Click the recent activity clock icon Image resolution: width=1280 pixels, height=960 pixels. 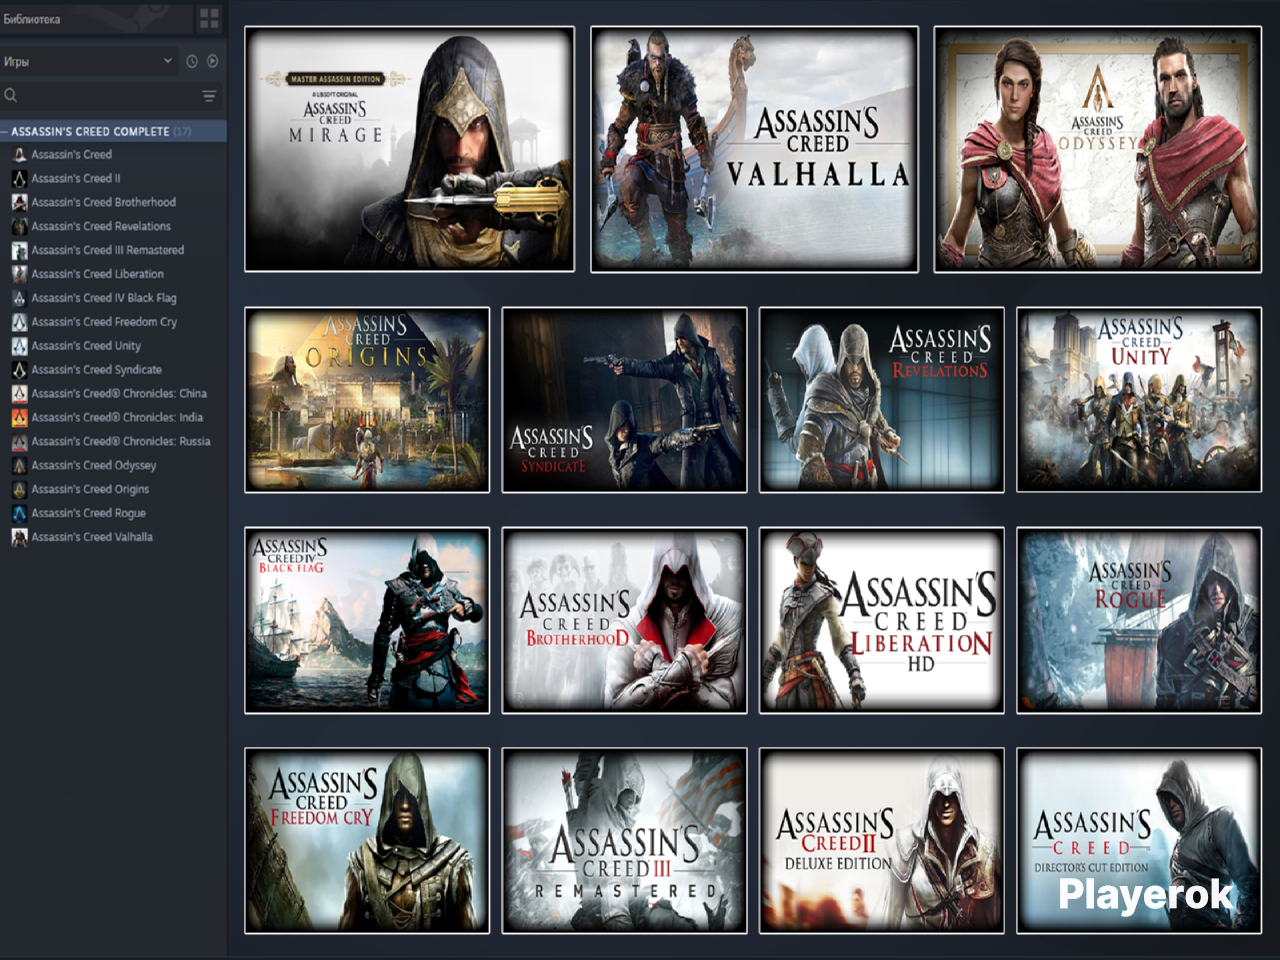(192, 61)
